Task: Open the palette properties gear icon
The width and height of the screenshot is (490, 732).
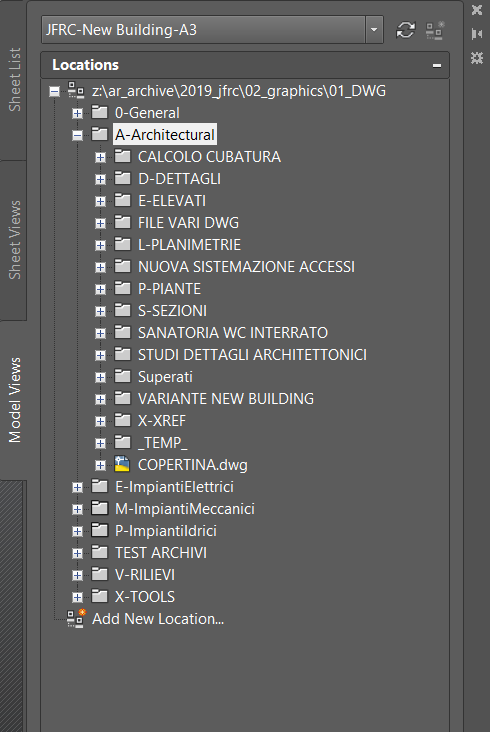Action: pos(476,57)
